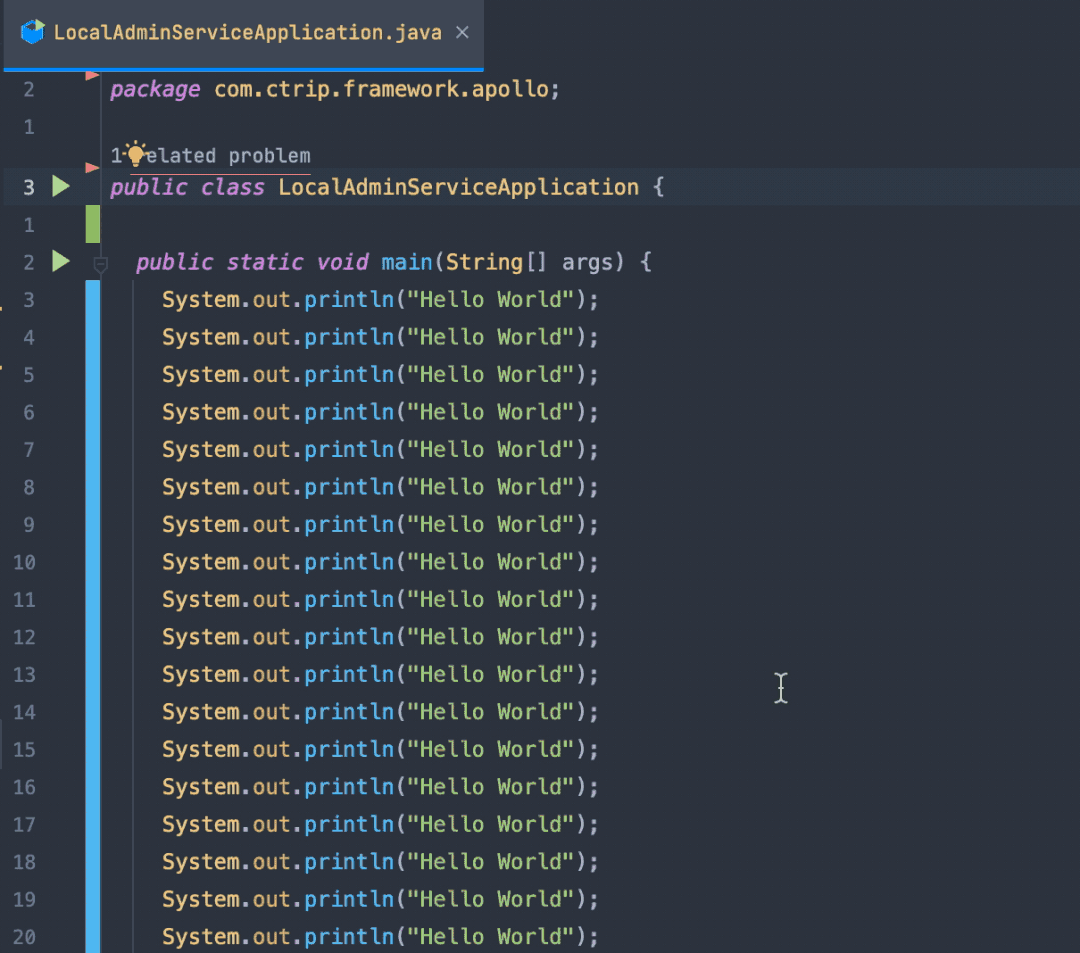This screenshot has width=1080, height=953.
Task: Close the LocalAdminServiceApplication.java tab
Action: pos(461,31)
